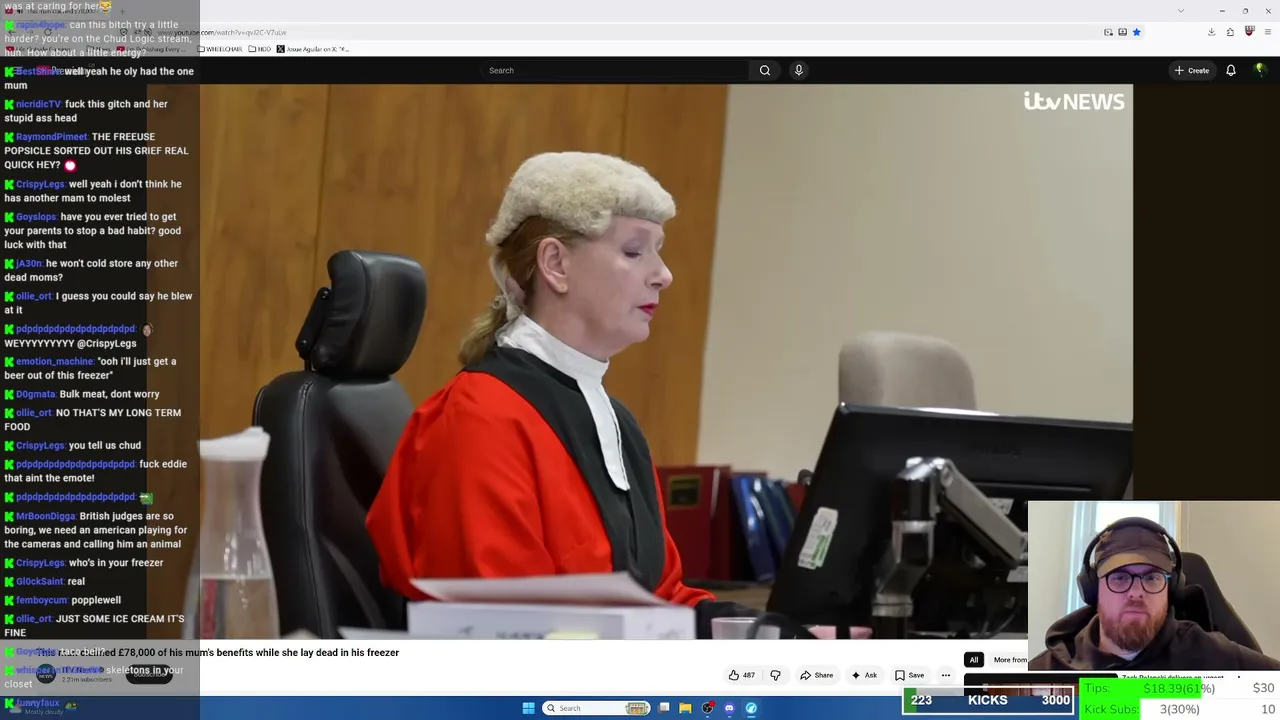Image resolution: width=1280 pixels, height=720 pixels.
Task: Click chat username Gl0ckSaint
Action: (x=40, y=581)
